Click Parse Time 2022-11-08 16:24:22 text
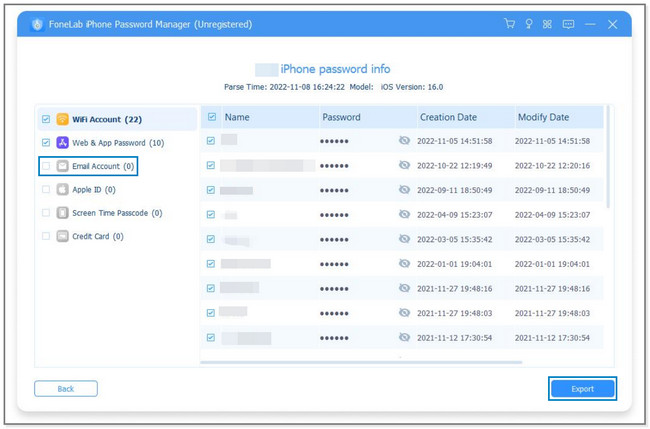This screenshot has height=429, width=650. click(284, 87)
